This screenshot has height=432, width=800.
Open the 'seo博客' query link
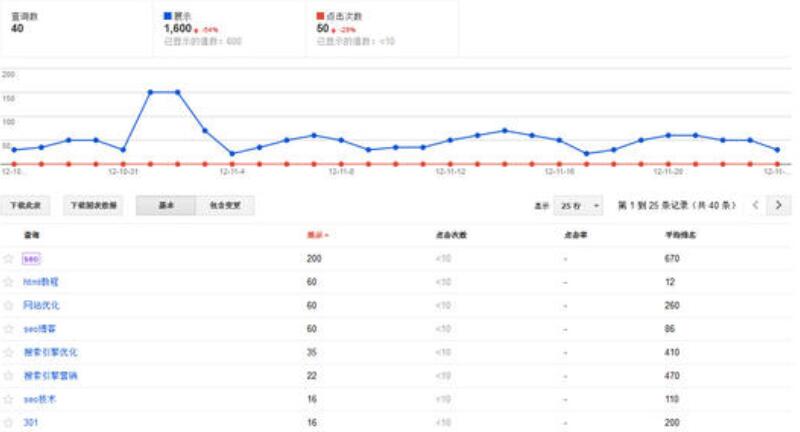click(x=39, y=328)
